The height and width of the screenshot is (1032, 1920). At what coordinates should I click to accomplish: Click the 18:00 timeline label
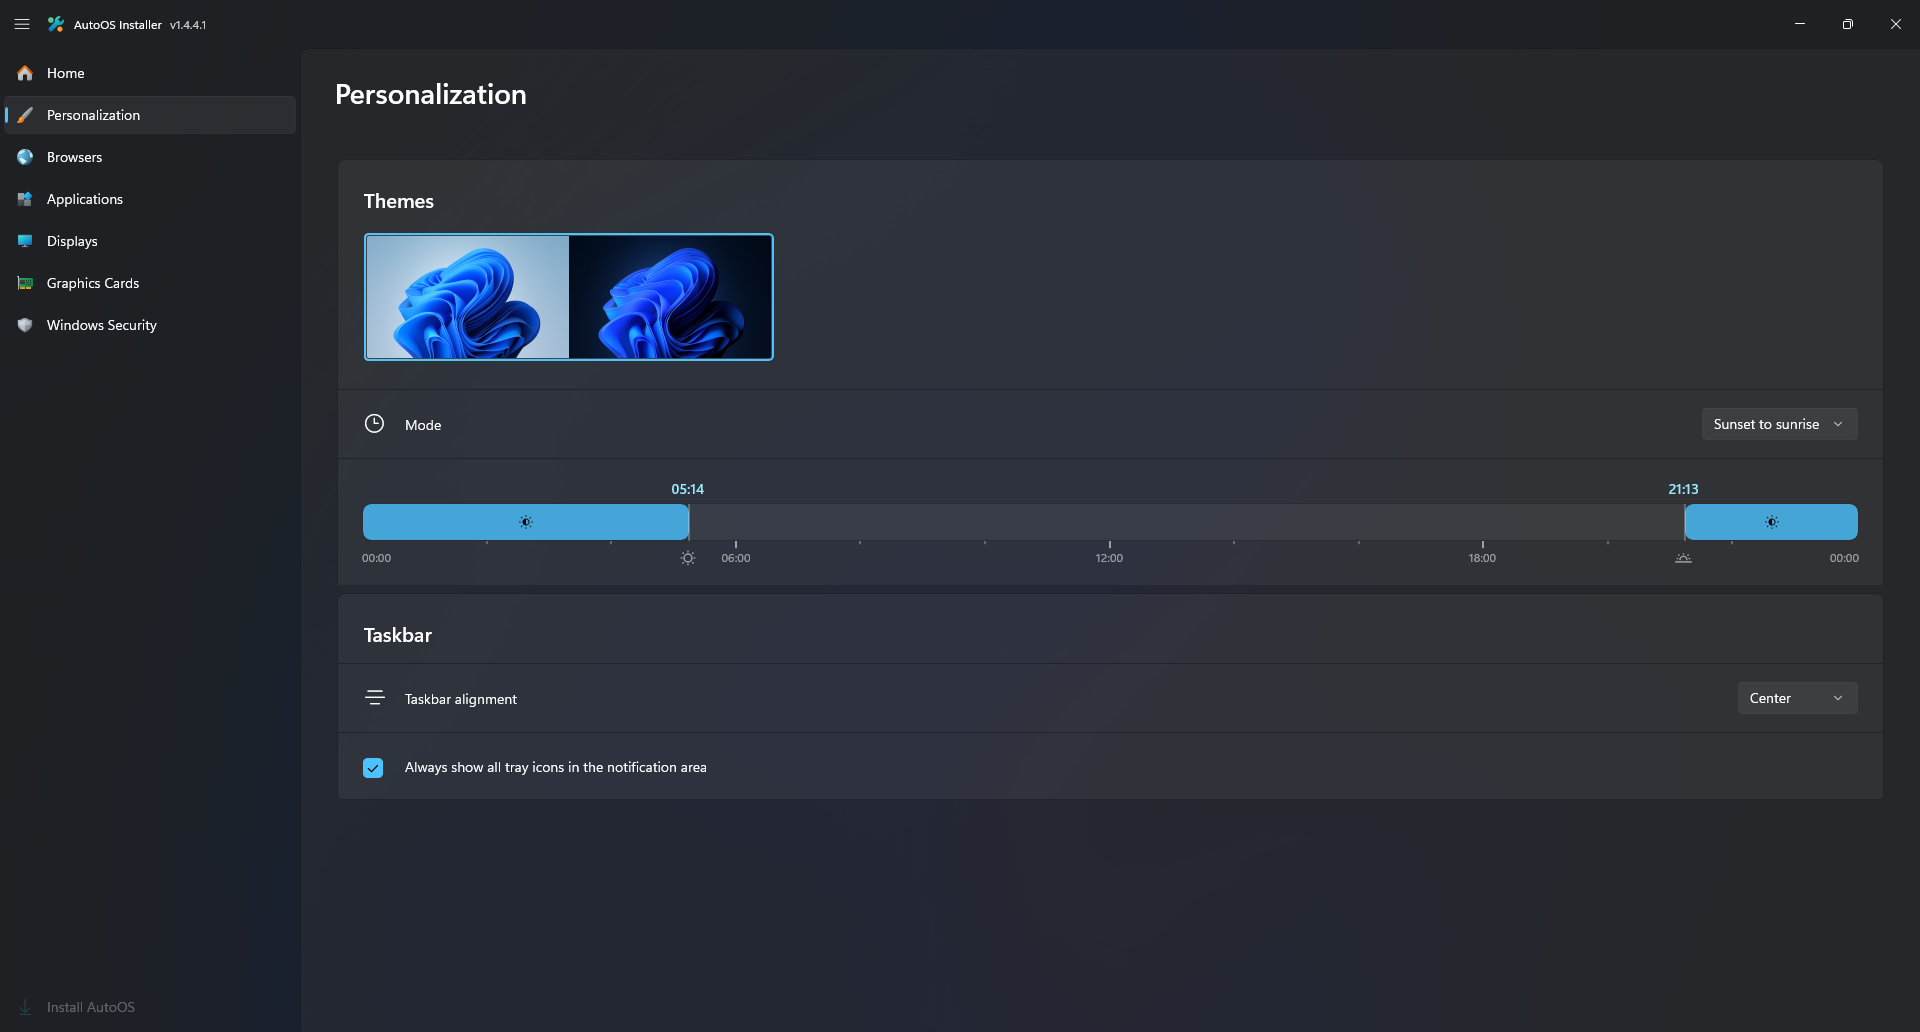1482,558
